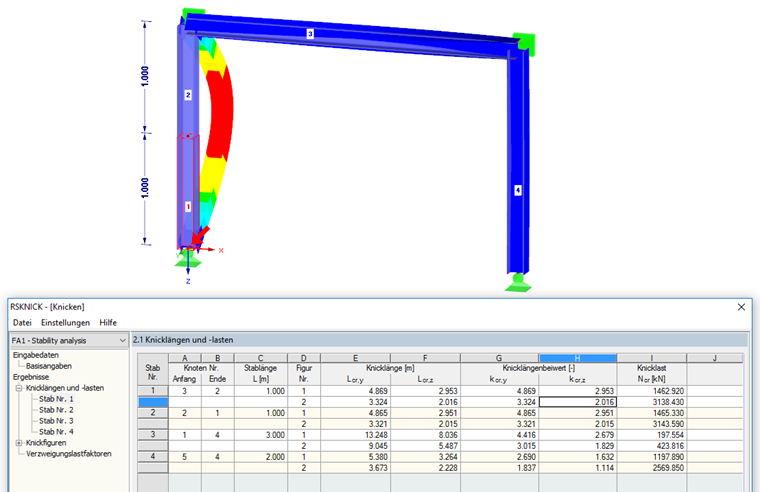Click Knicklast cell 1197.890
The width and height of the screenshot is (760, 492).
tap(651, 457)
